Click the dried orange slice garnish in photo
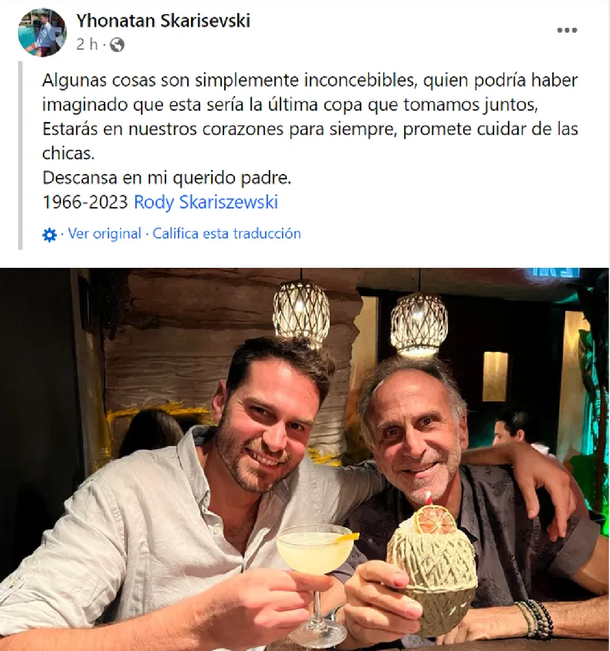Screen dimensions: 610x651 click(x=436, y=519)
